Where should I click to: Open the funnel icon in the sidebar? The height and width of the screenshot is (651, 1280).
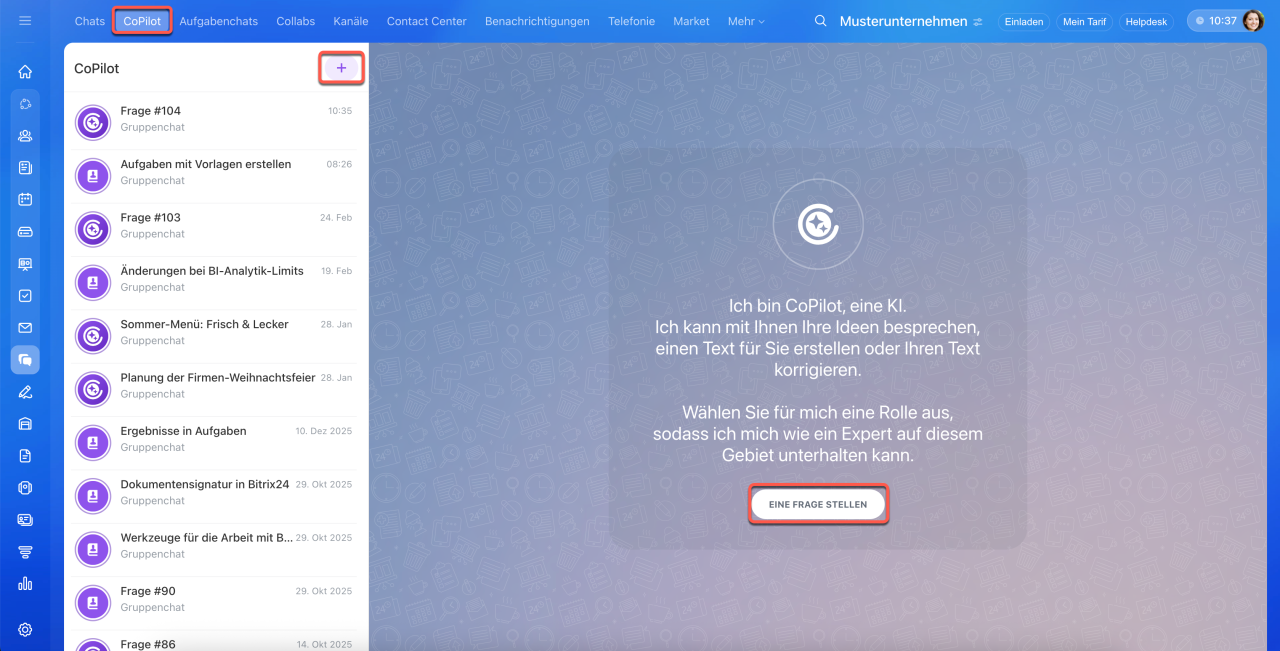coord(25,552)
